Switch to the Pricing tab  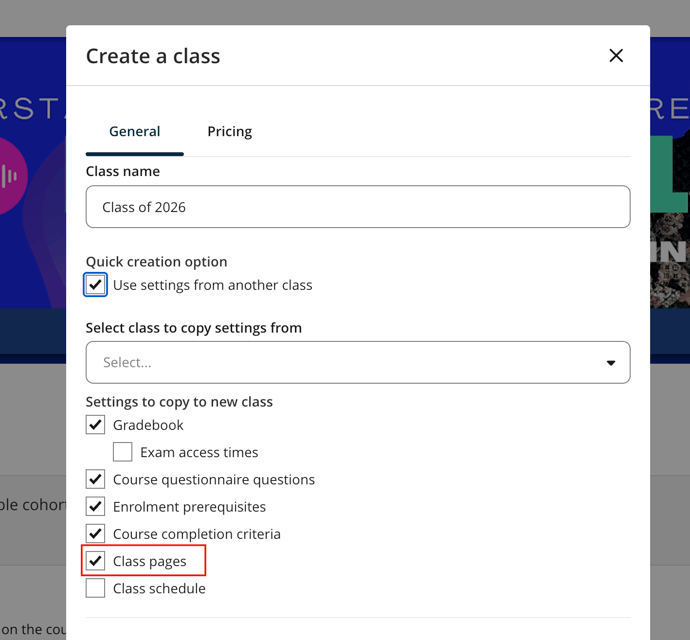click(x=230, y=131)
